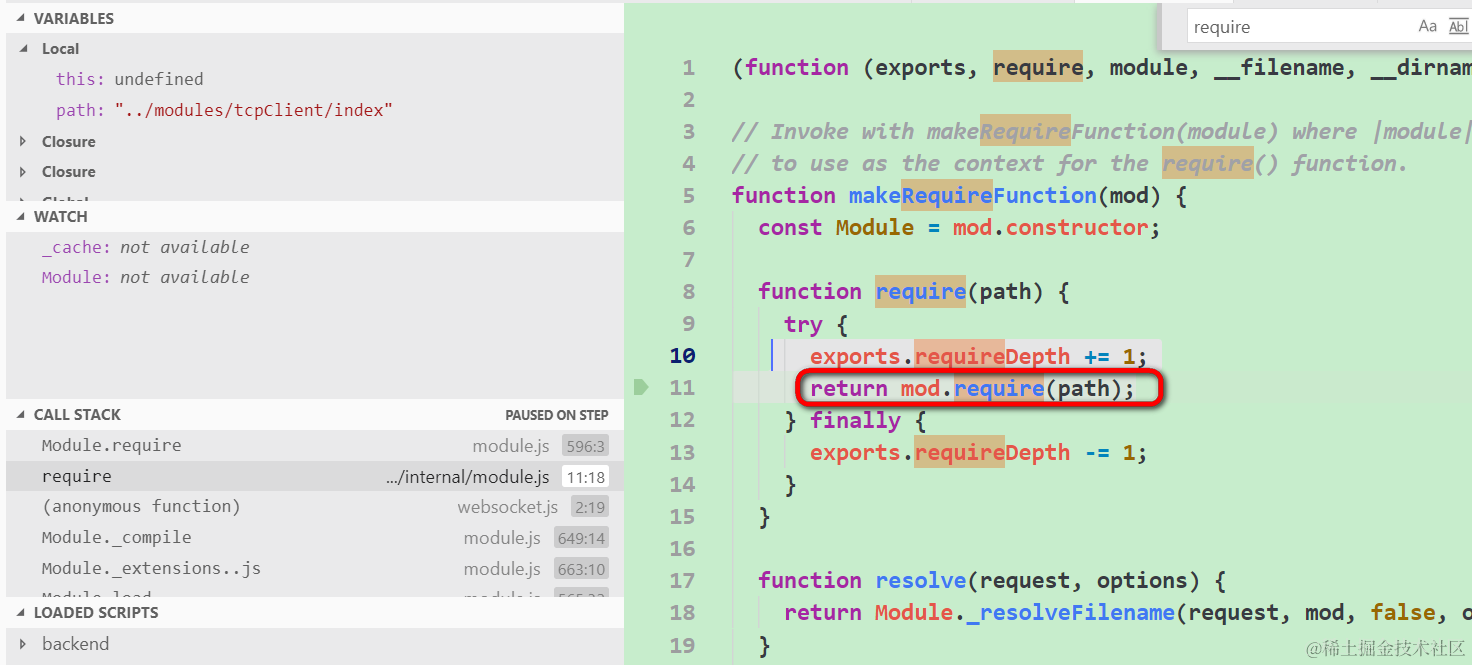Click line number 5 in the gutter
The height and width of the screenshot is (665, 1472).
pyautogui.click(x=688, y=195)
